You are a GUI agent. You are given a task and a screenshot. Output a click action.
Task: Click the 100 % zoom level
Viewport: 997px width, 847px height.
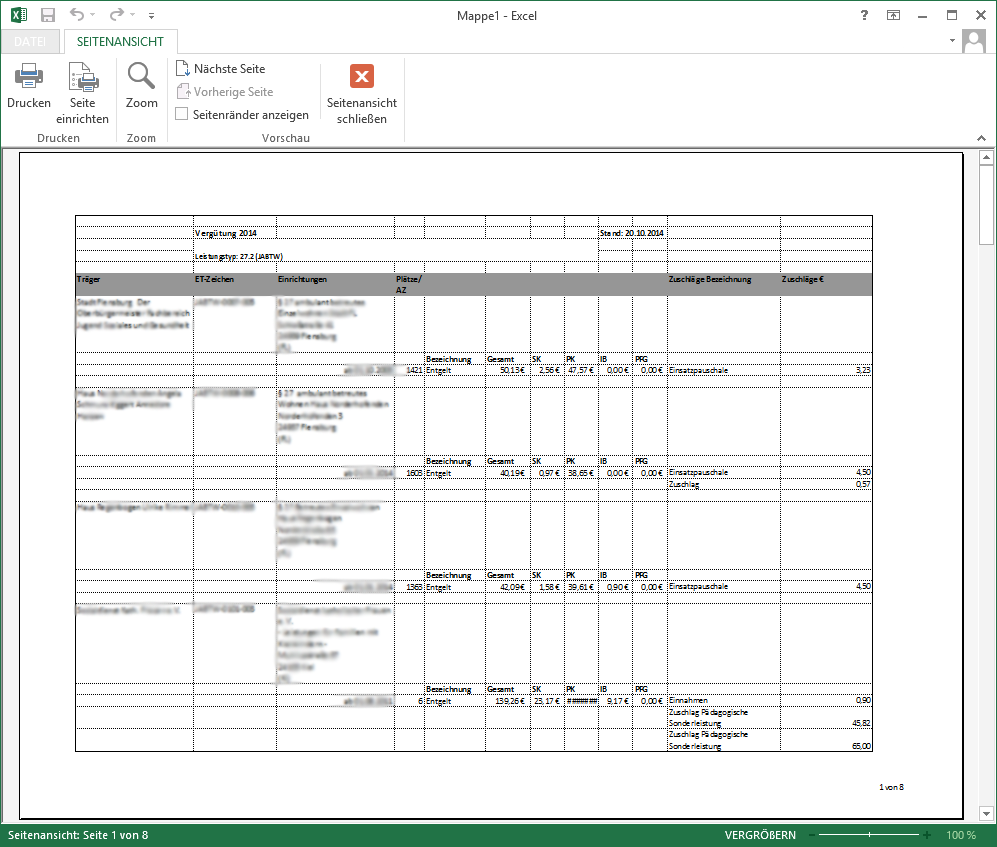click(x=961, y=835)
